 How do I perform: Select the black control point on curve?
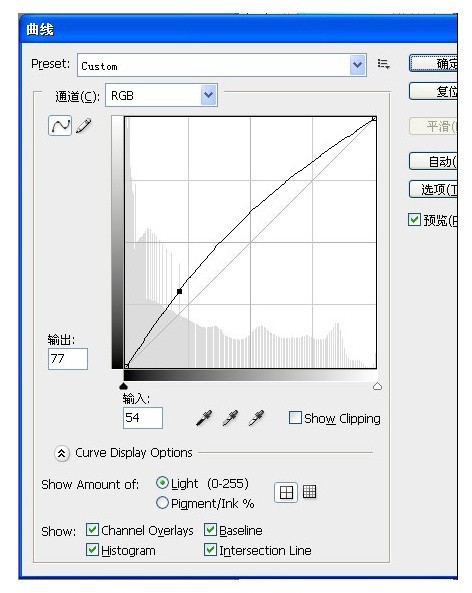tap(180, 292)
